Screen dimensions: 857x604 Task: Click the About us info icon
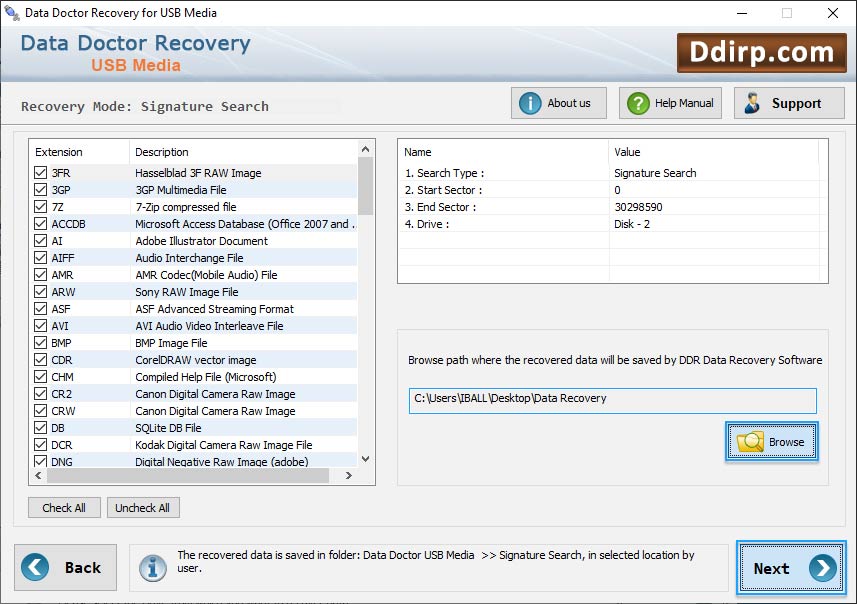click(530, 103)
